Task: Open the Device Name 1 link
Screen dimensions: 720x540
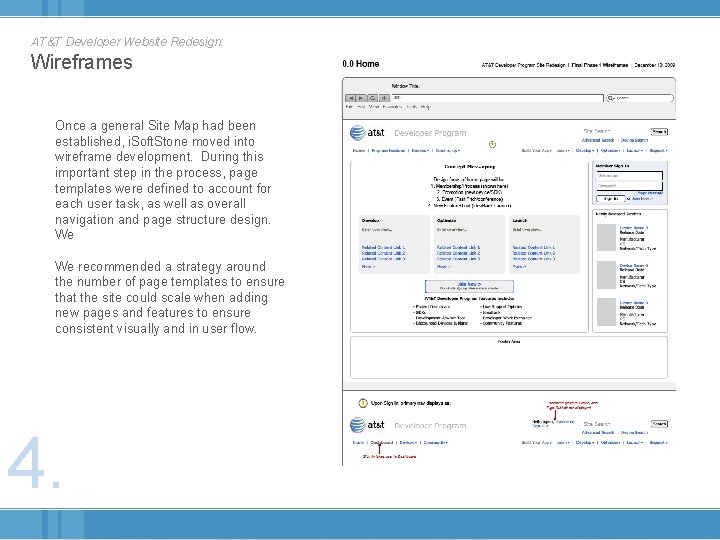Action: point(634,228)
